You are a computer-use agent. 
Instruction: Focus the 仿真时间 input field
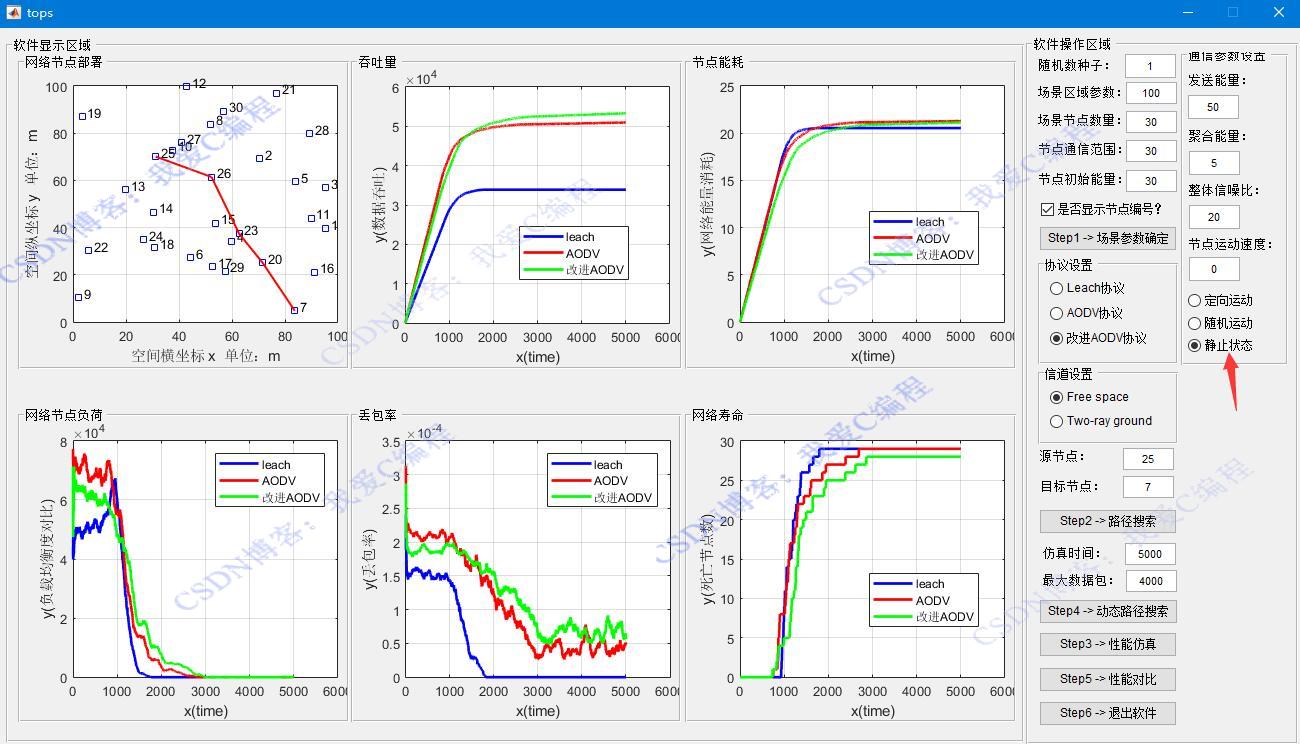pos(1150,554)
